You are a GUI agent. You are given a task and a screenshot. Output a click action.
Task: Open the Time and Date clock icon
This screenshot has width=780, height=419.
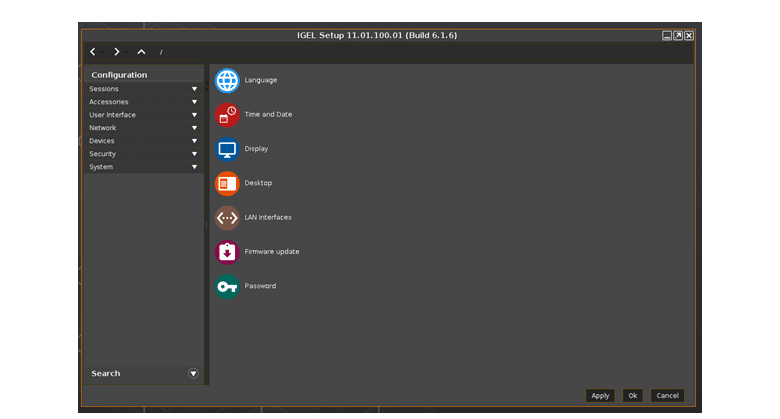(227, 115)
